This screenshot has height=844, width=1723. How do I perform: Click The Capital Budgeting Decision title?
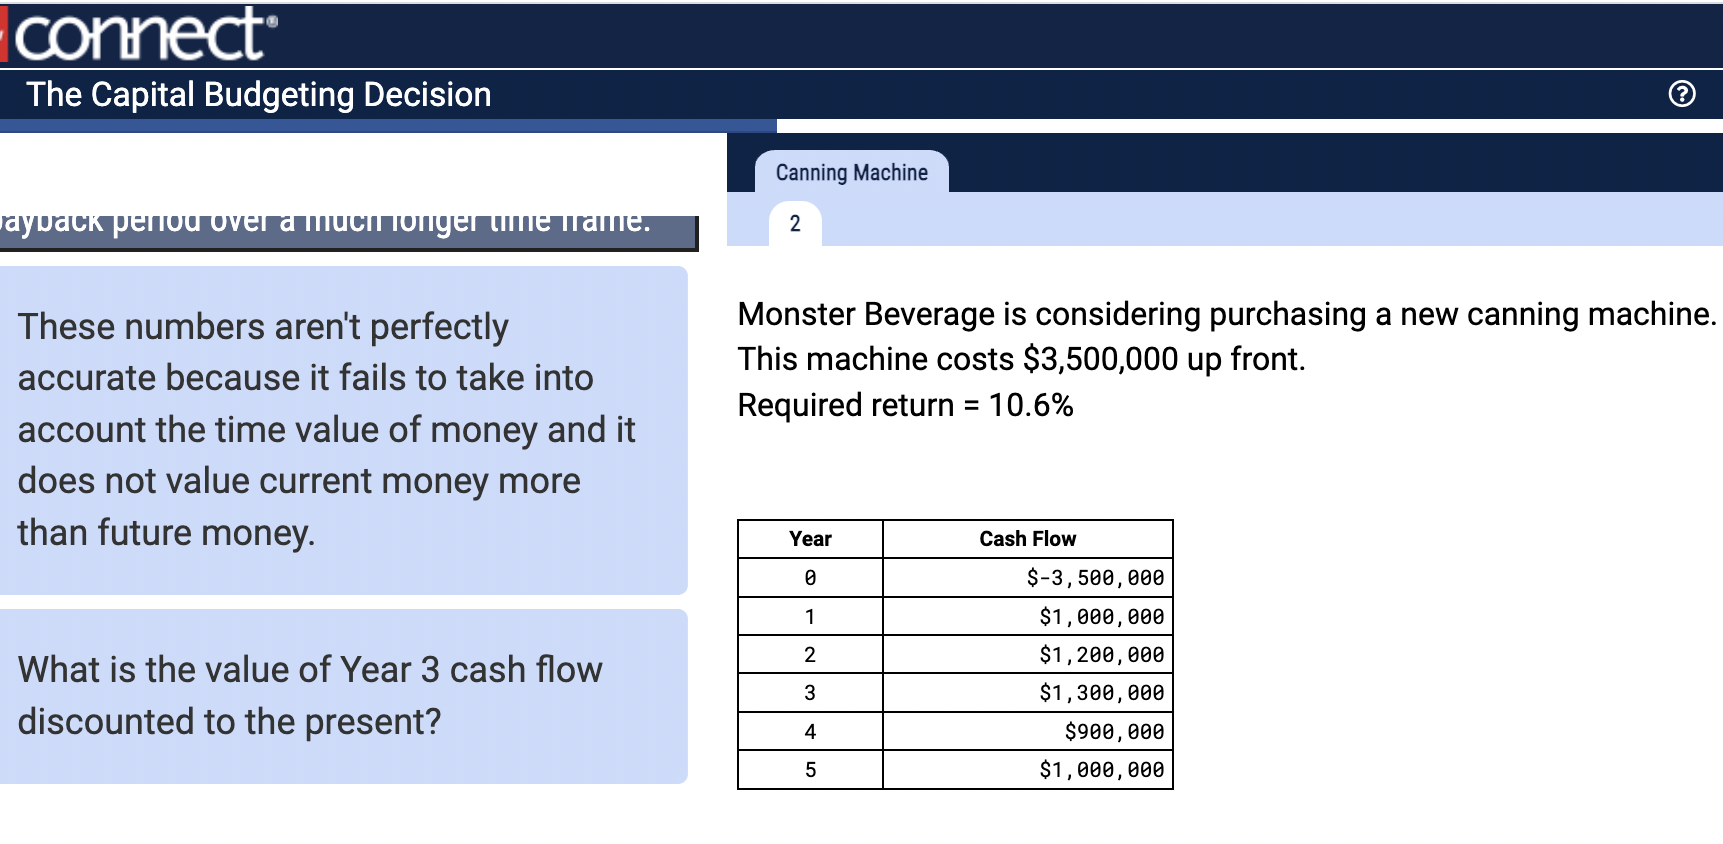(x=259, y=95)
